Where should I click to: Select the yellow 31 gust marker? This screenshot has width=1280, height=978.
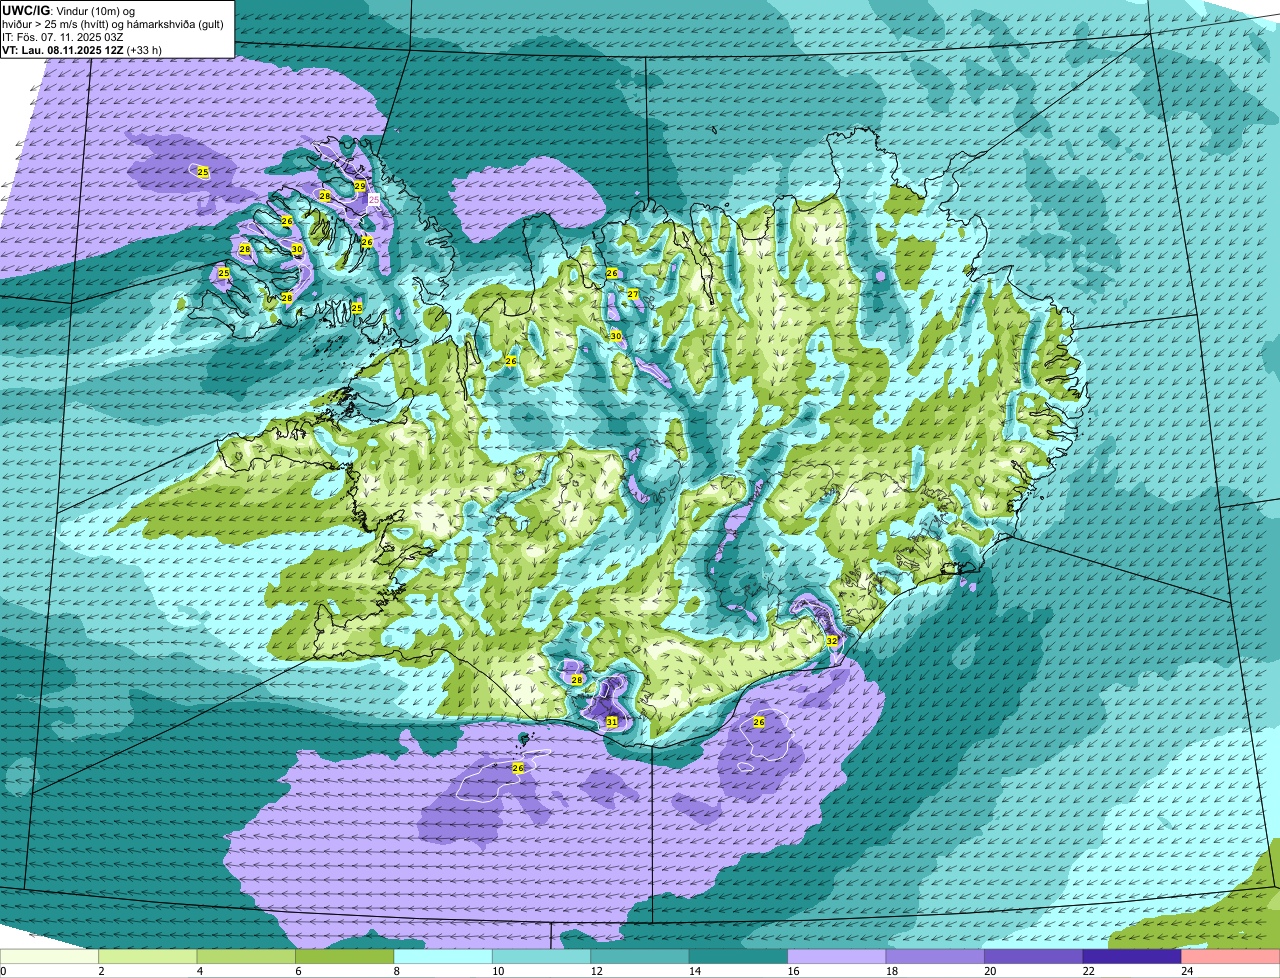(612, 721)
